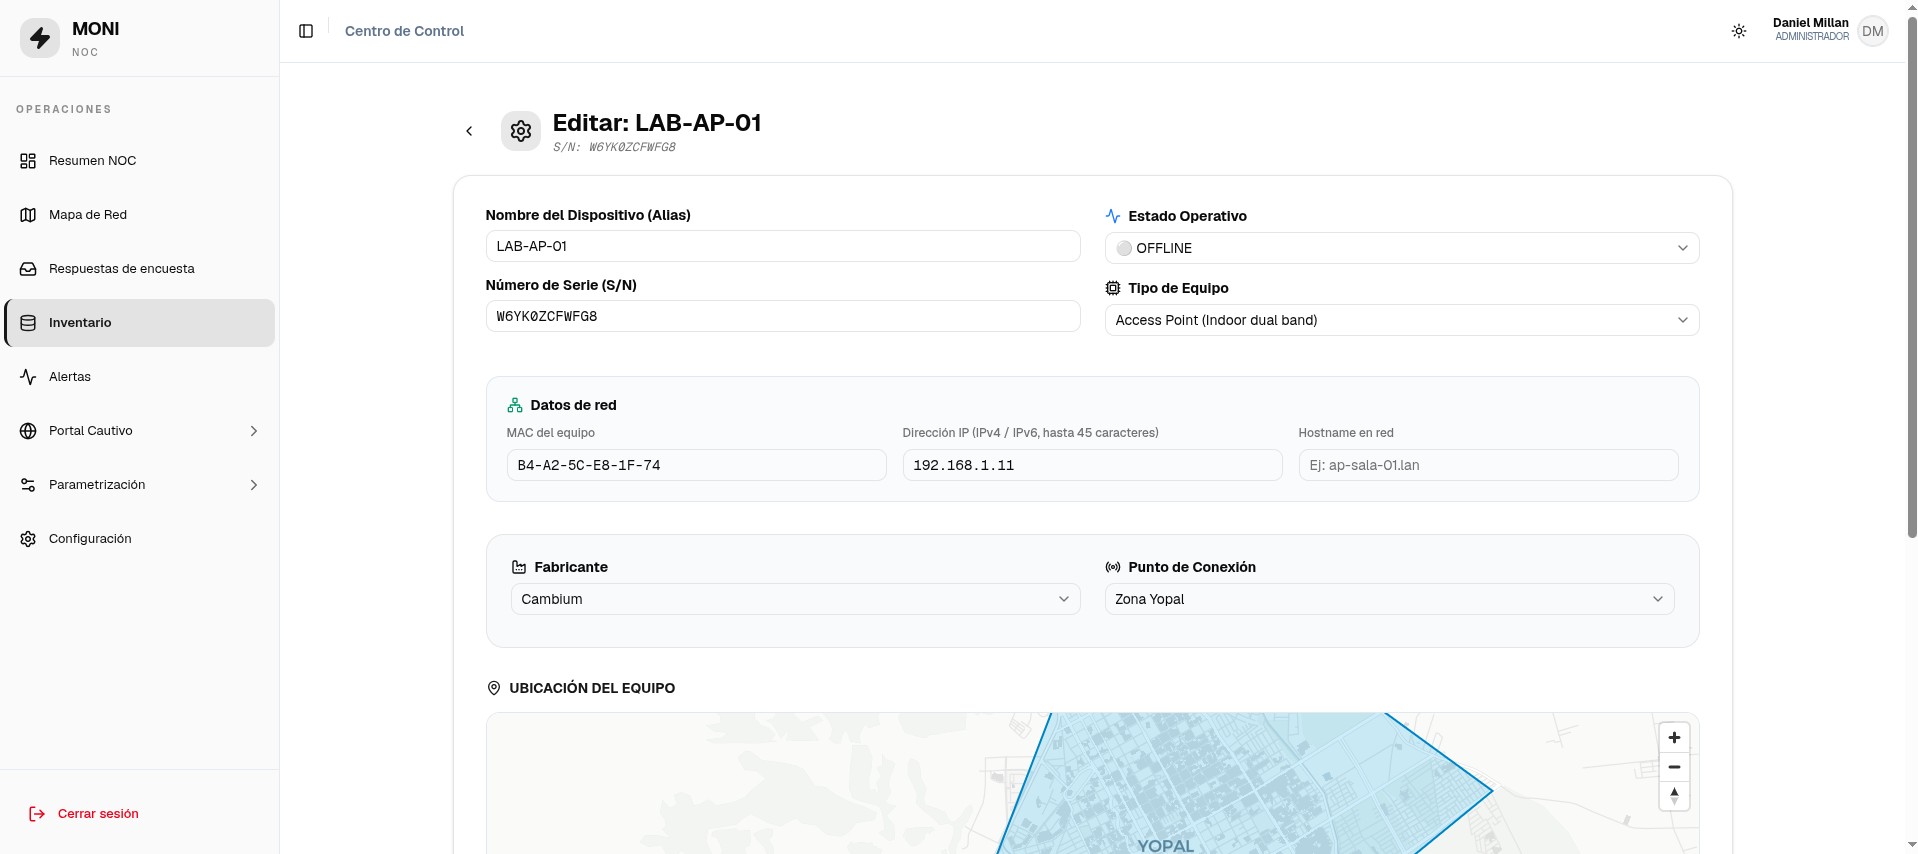Switch theme with the sun icon

click(1739, 31)
